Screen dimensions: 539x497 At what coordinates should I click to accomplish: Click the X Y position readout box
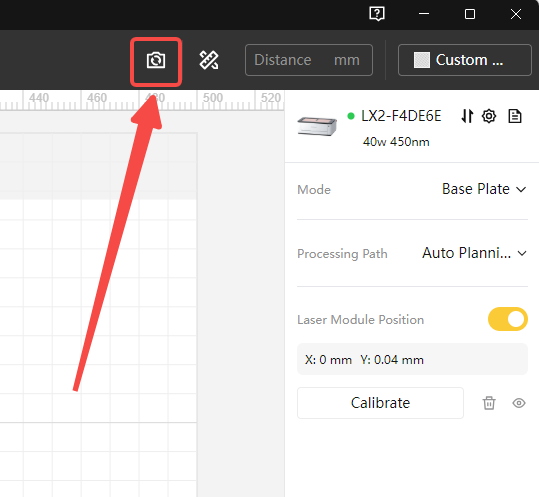pyautogui.click(x=412, y=360)
